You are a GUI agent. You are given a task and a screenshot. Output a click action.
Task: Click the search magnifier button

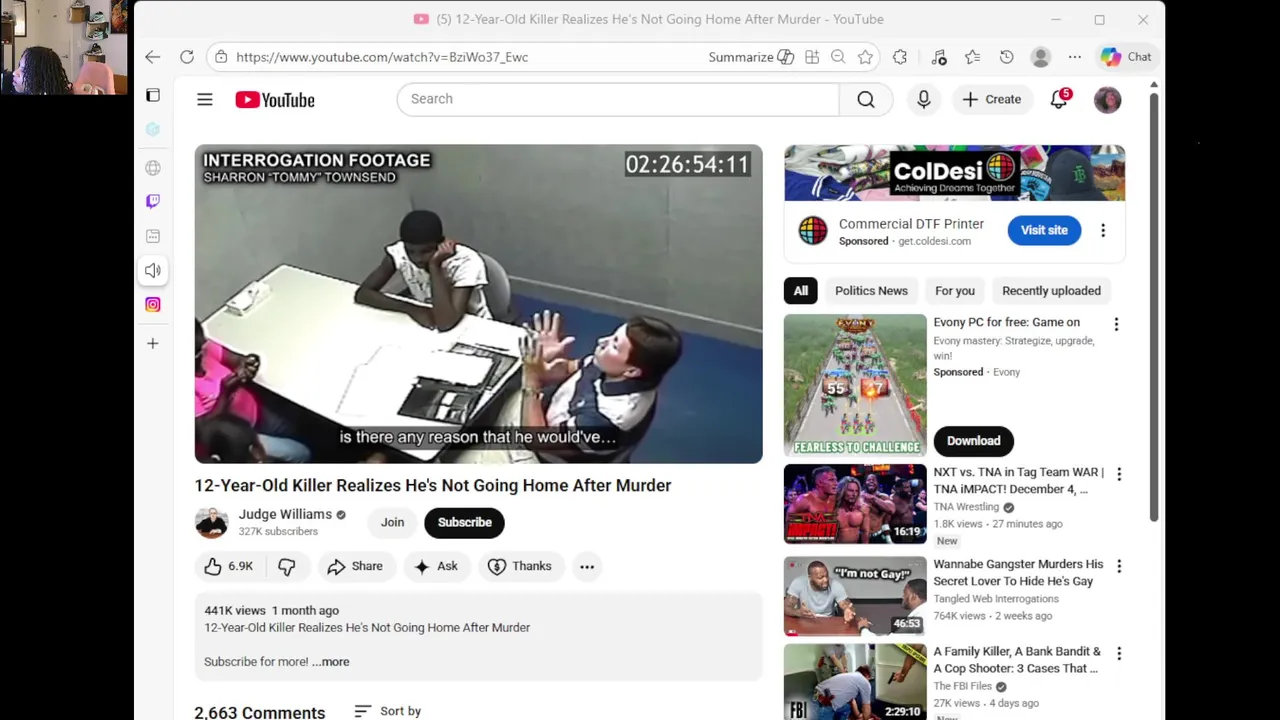[866, 99]
